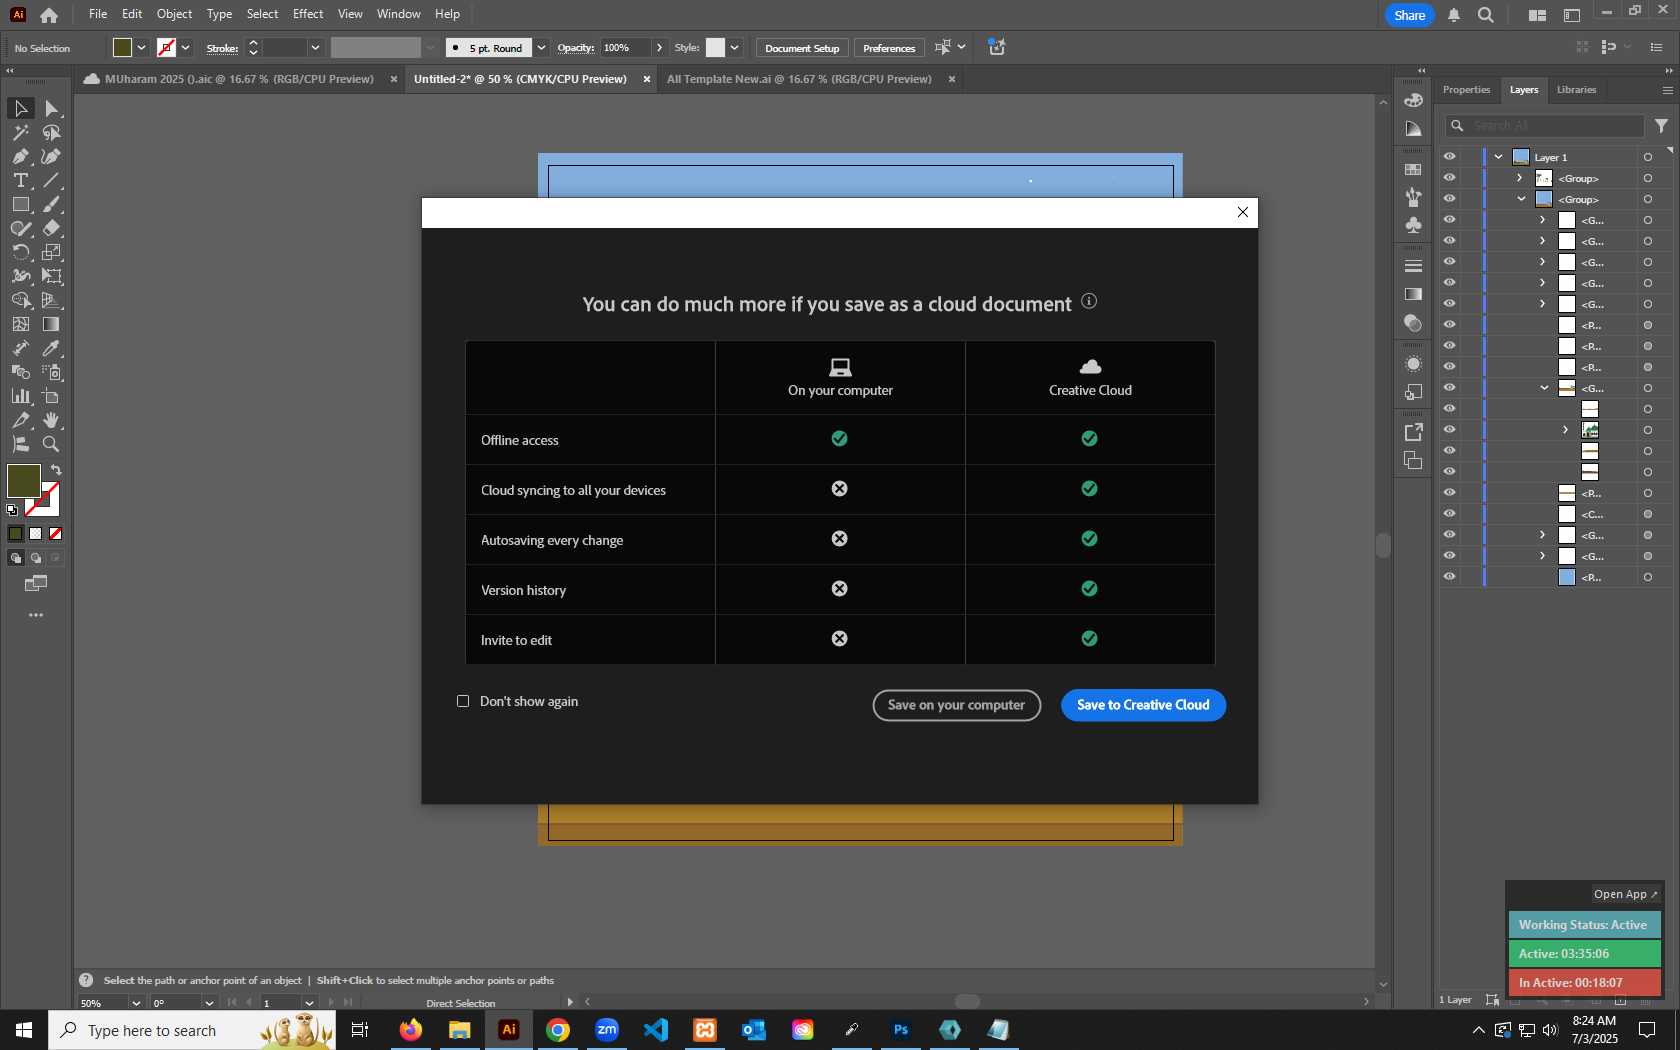Select the Rotate tool
Screen dimensions: 1680x1050
pyautogui.click(x=20, y=252)
